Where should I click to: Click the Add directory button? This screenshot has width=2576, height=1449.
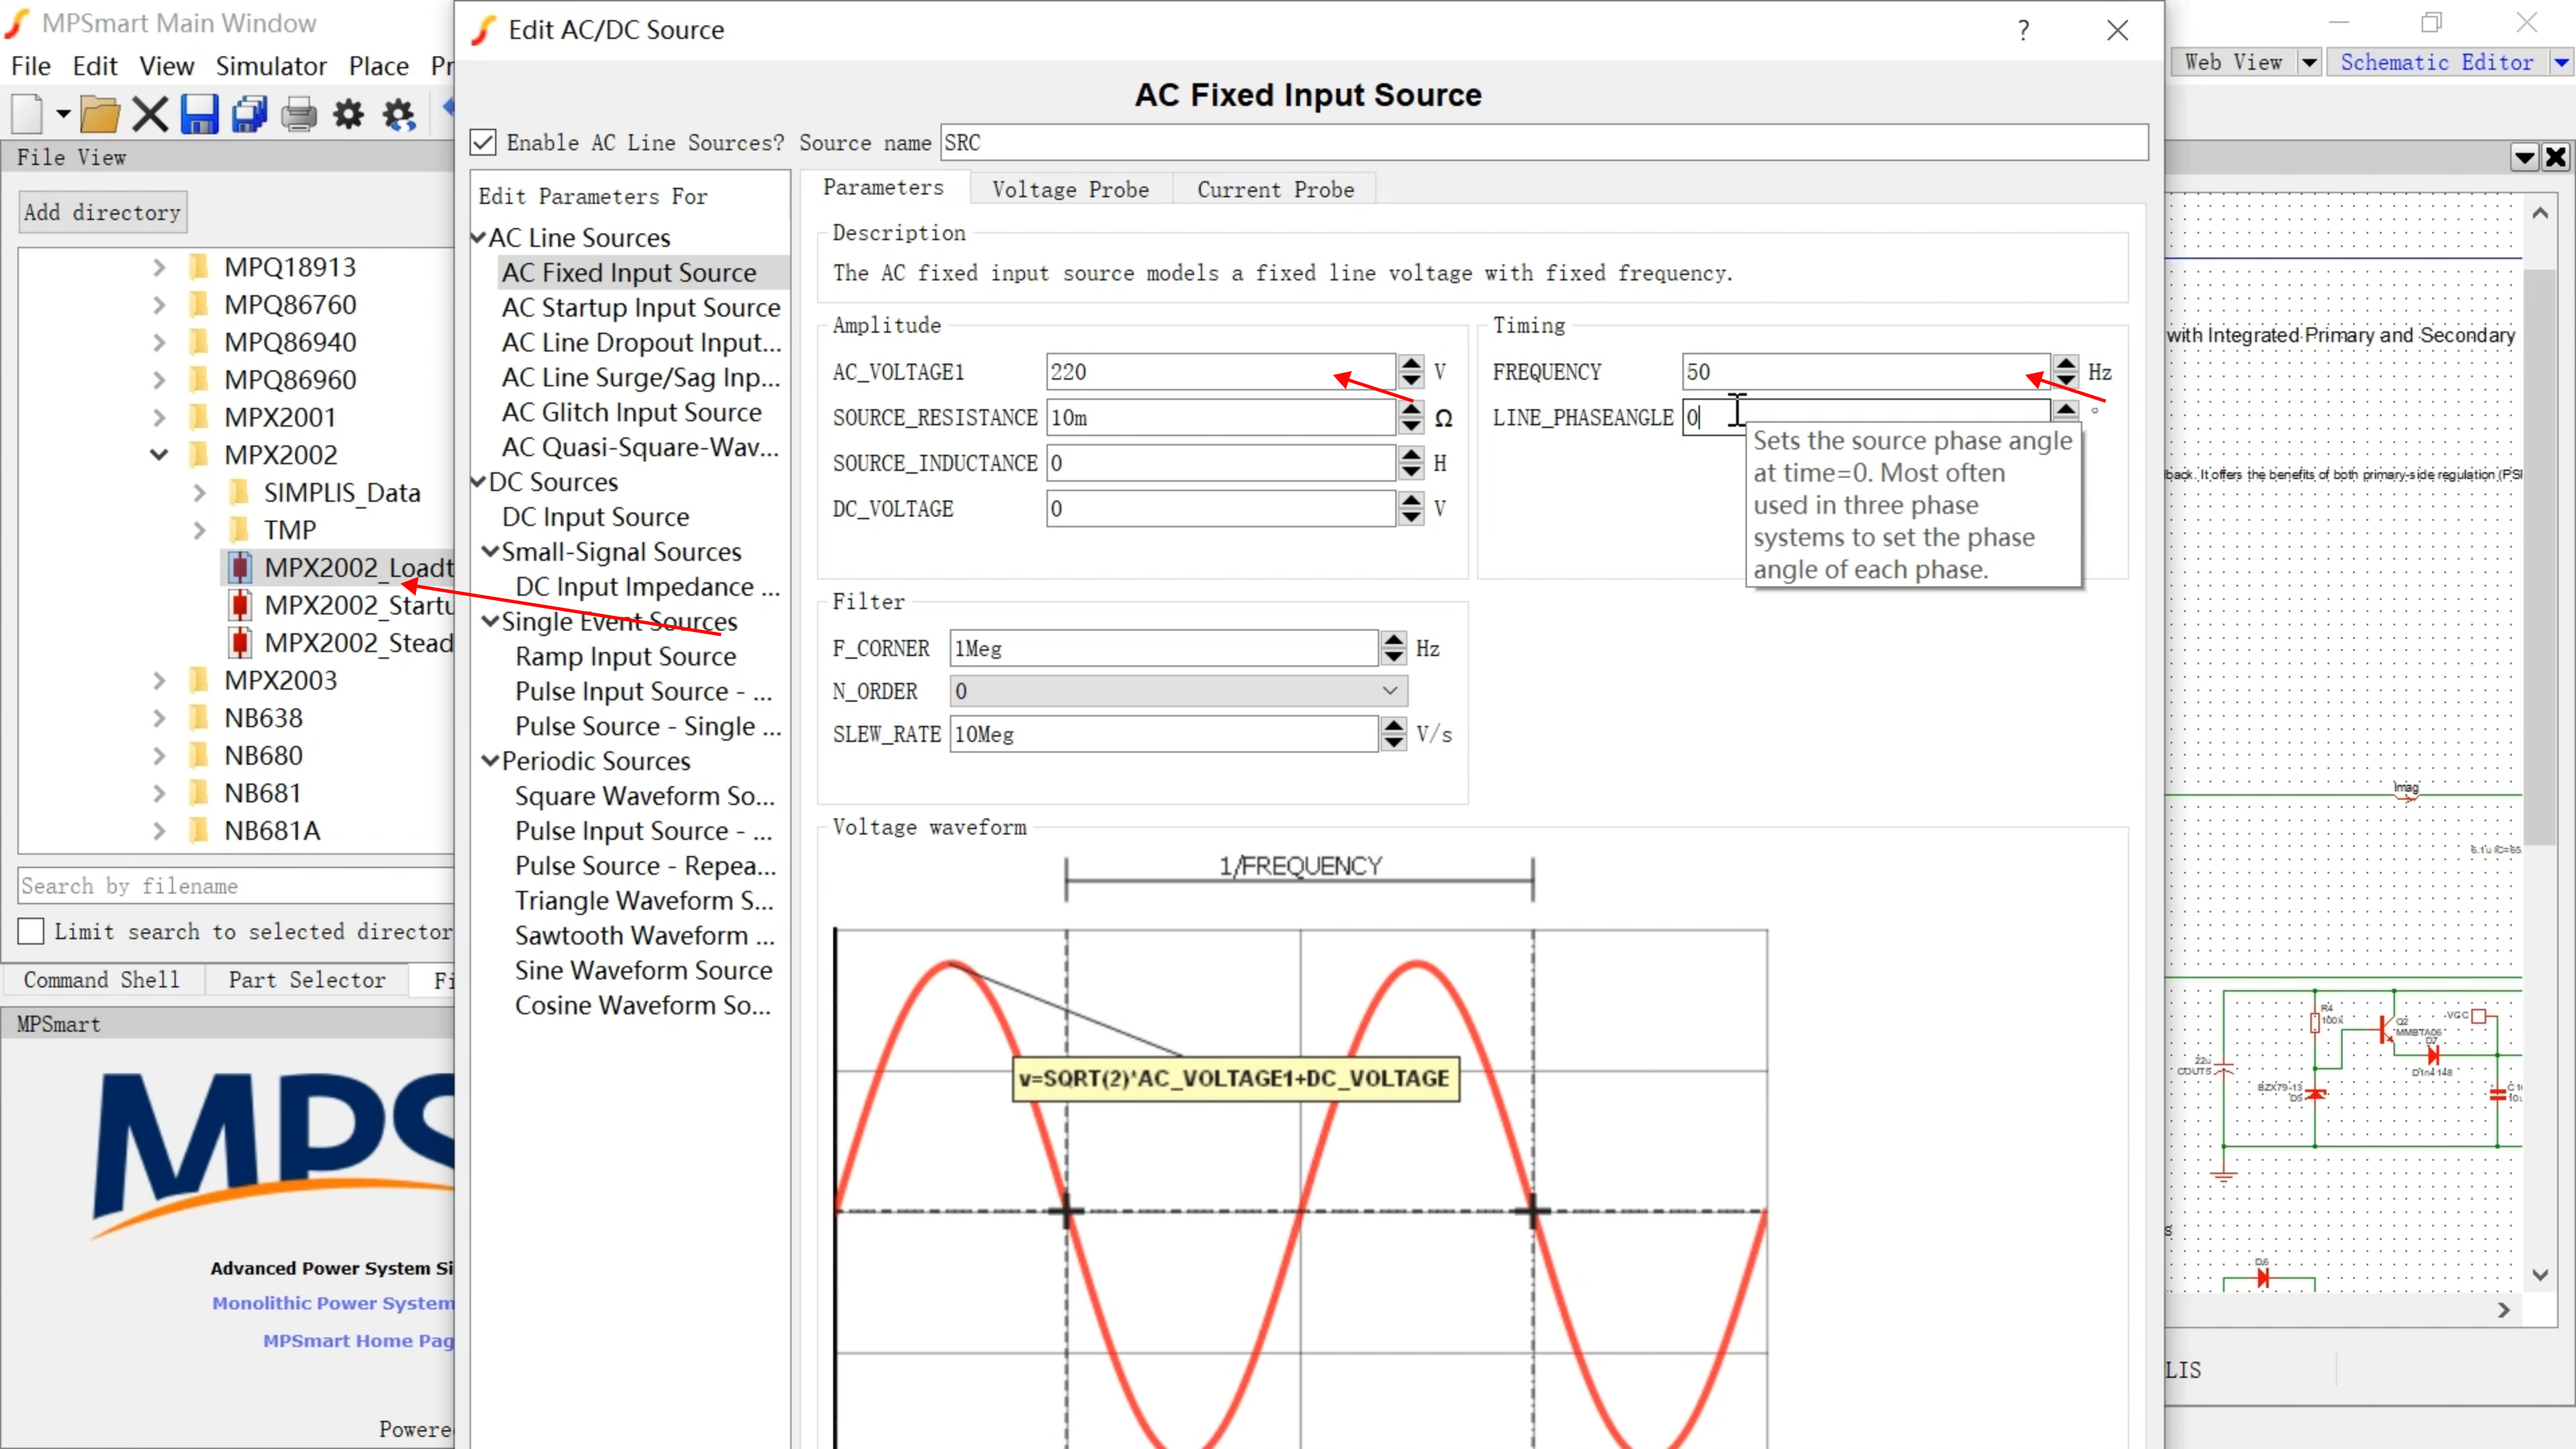pyautogui.click(x=102, y=212)
